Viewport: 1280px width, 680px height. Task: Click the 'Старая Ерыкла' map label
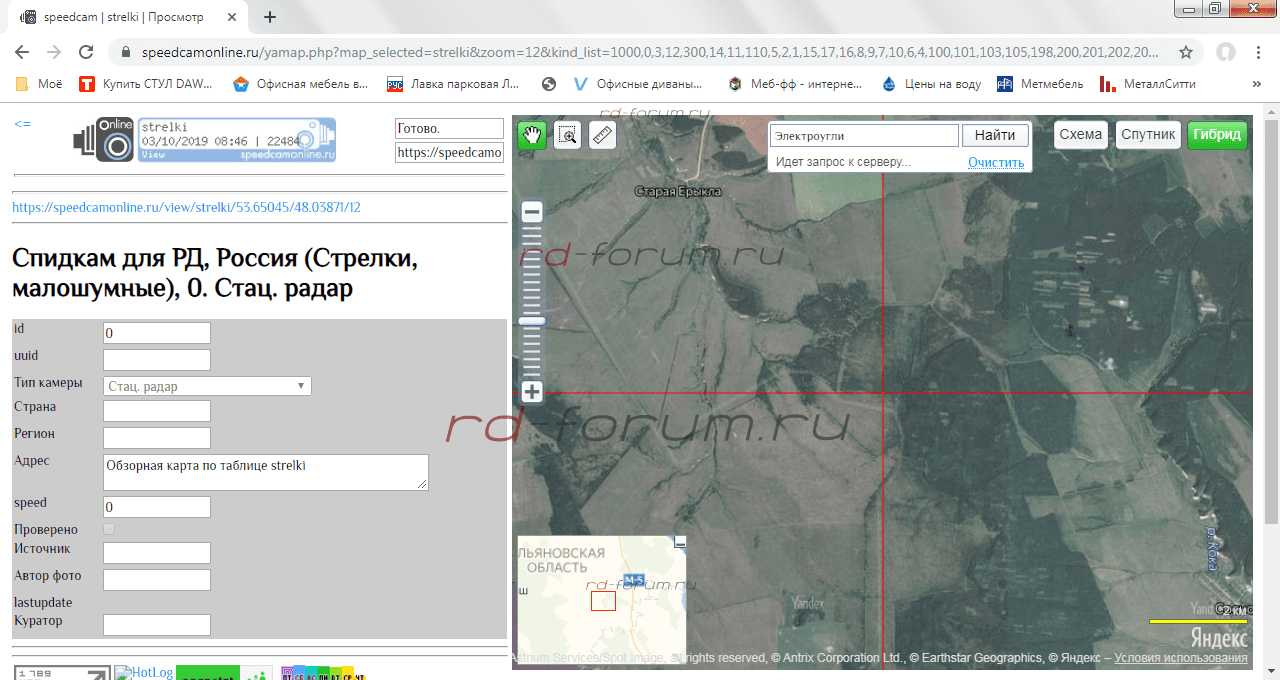[x=679, y=191]
